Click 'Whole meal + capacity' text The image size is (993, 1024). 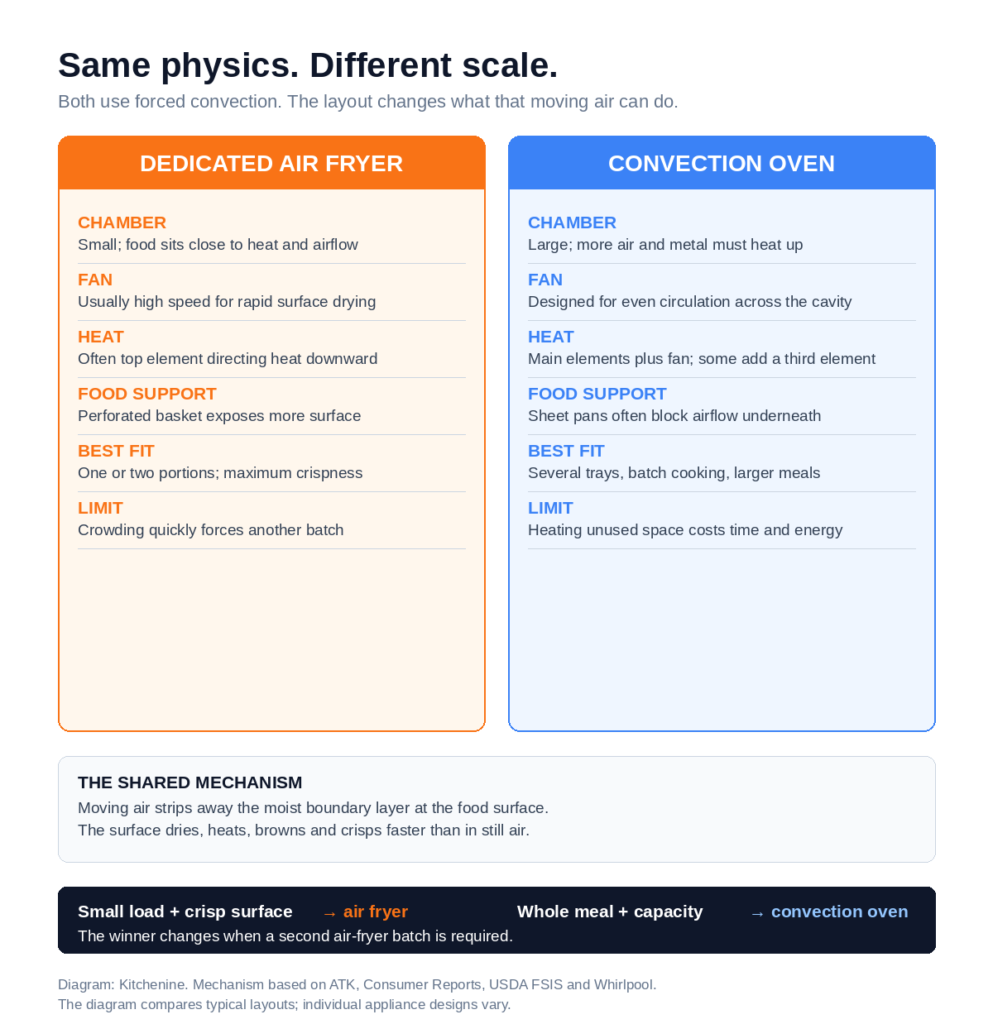coord(610,912)
